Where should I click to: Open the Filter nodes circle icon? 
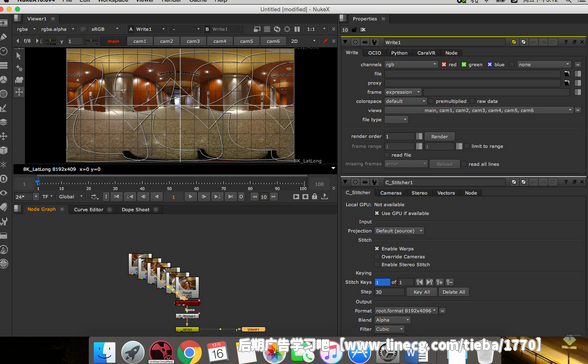click(x=4, y=94)
